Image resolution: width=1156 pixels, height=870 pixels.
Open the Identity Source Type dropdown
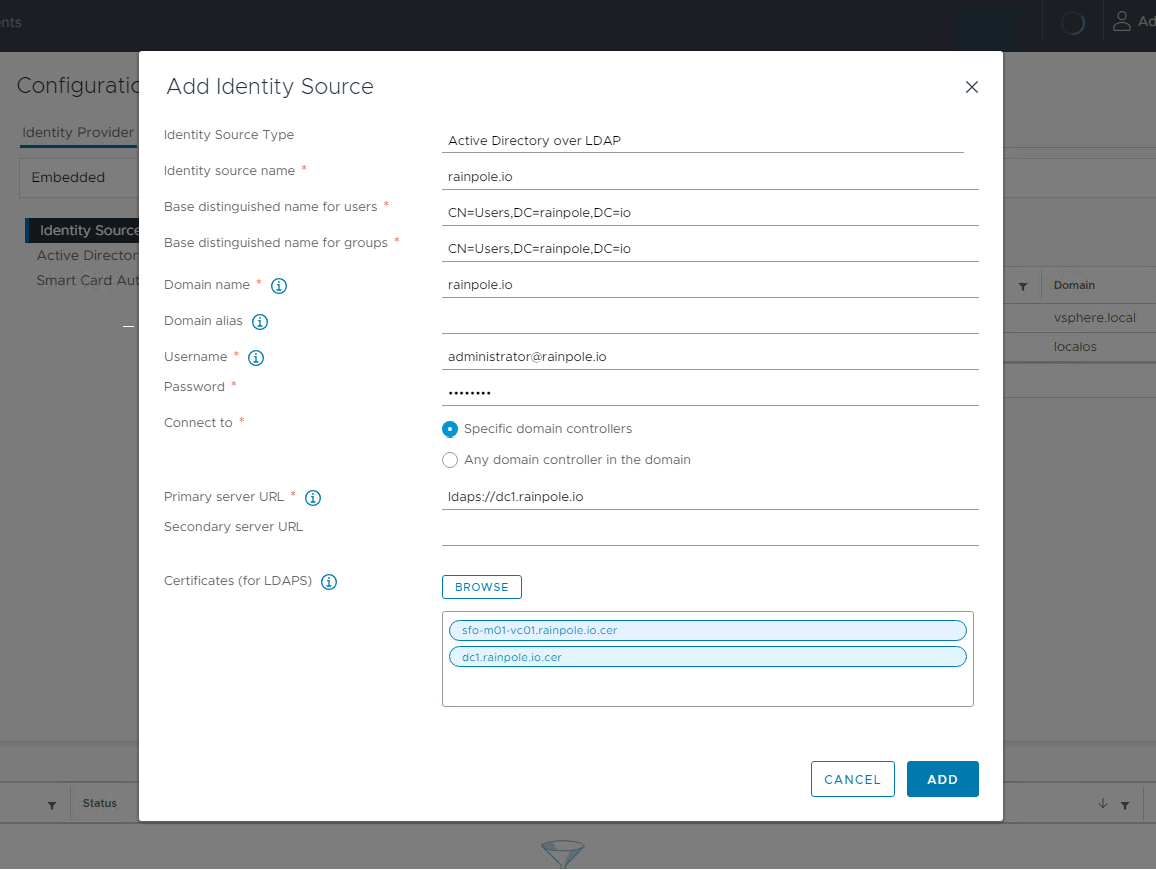703,140
